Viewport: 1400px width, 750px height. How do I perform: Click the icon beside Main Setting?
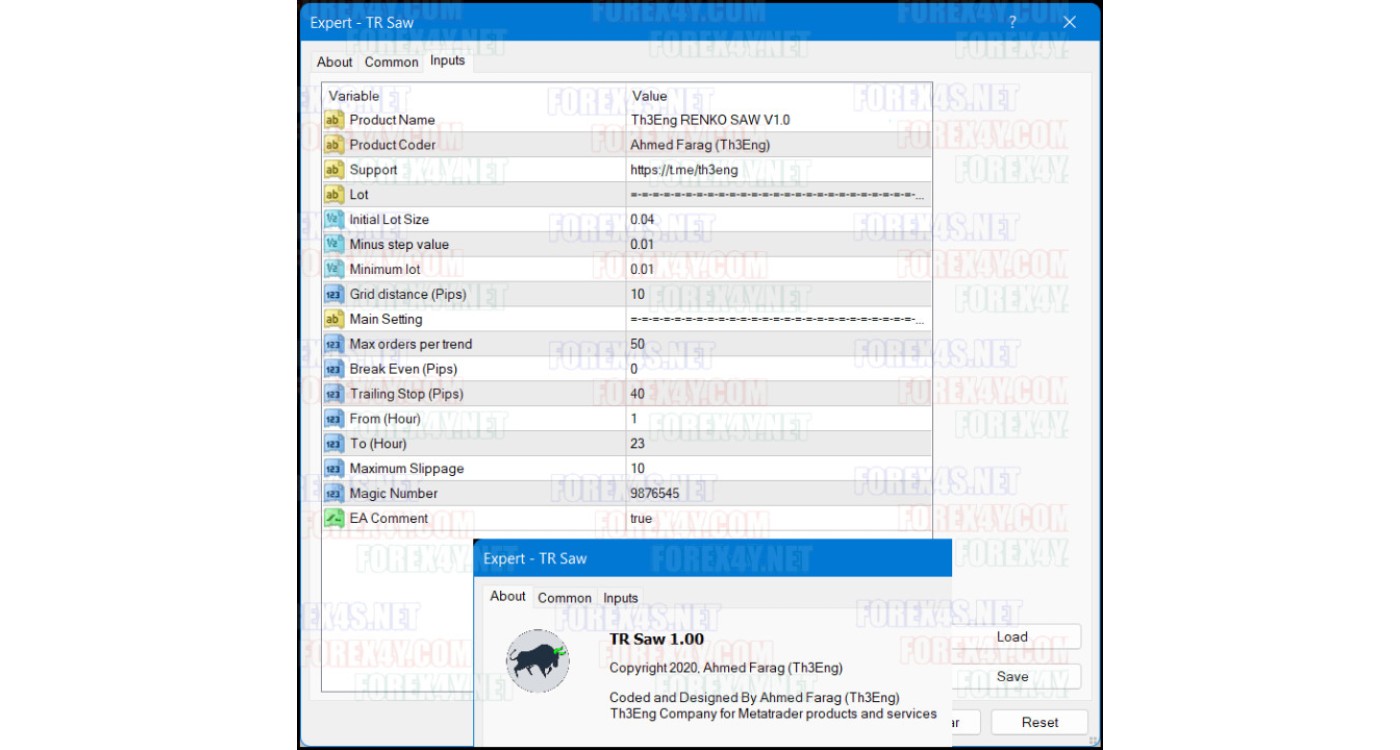tap(334, 319)
